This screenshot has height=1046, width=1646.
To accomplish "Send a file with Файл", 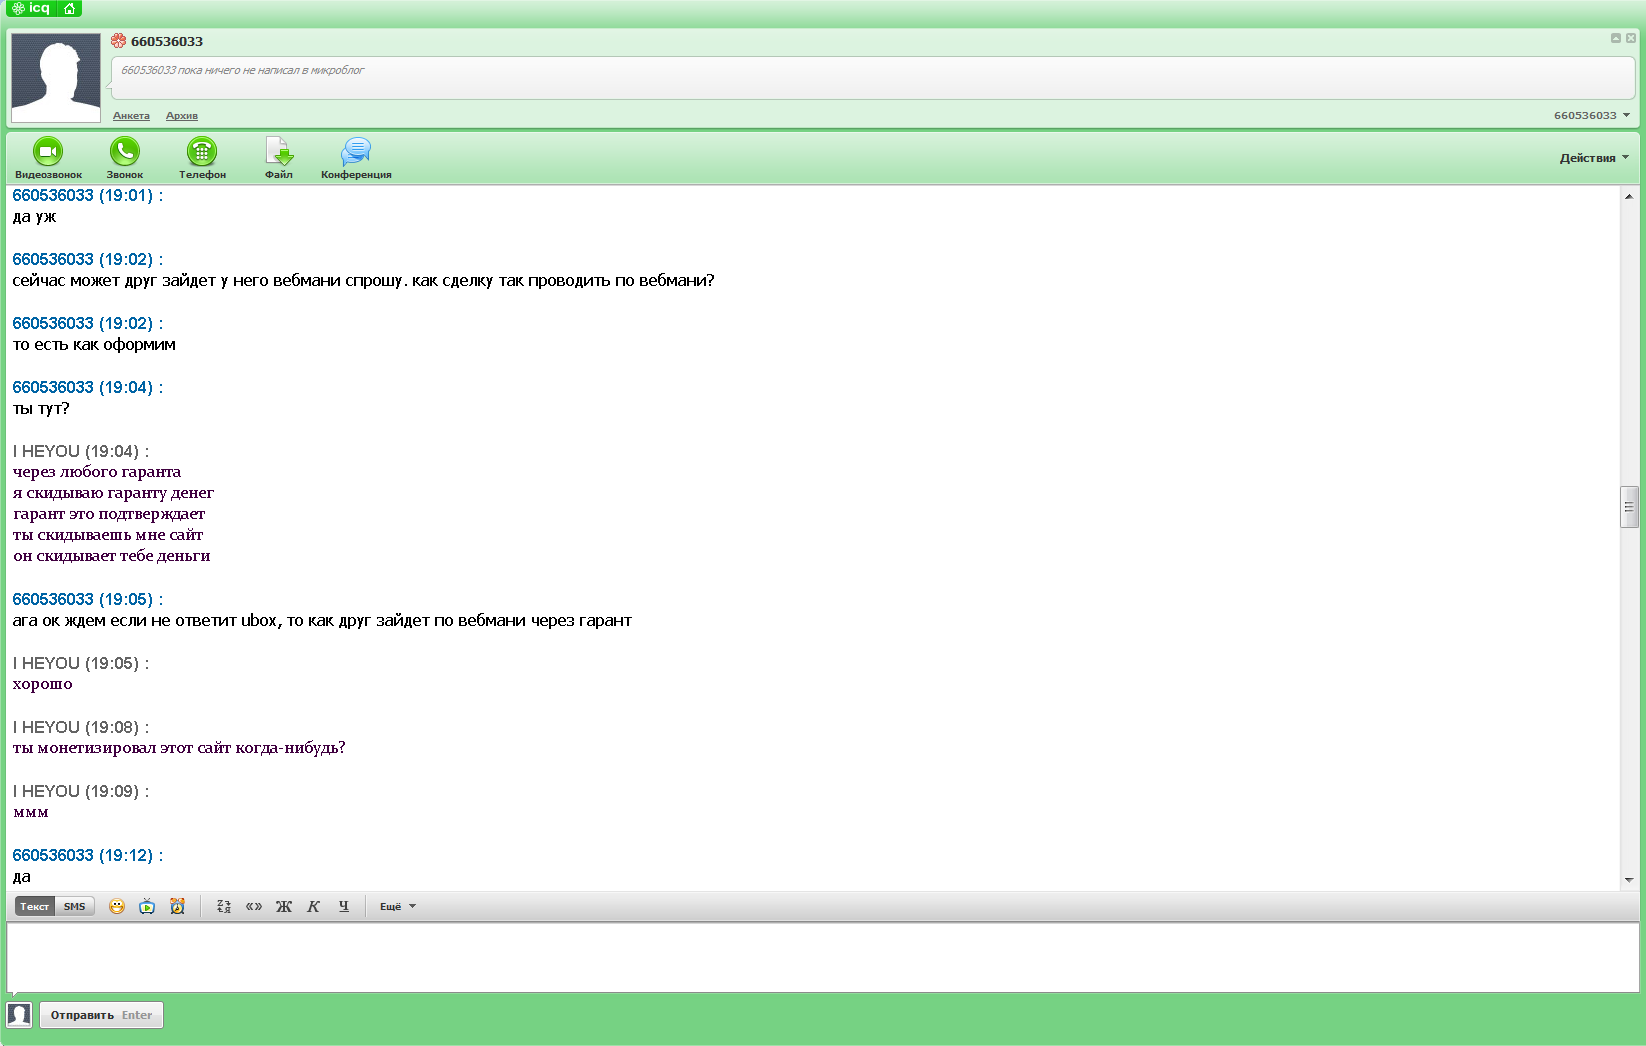I will point(279,158).
